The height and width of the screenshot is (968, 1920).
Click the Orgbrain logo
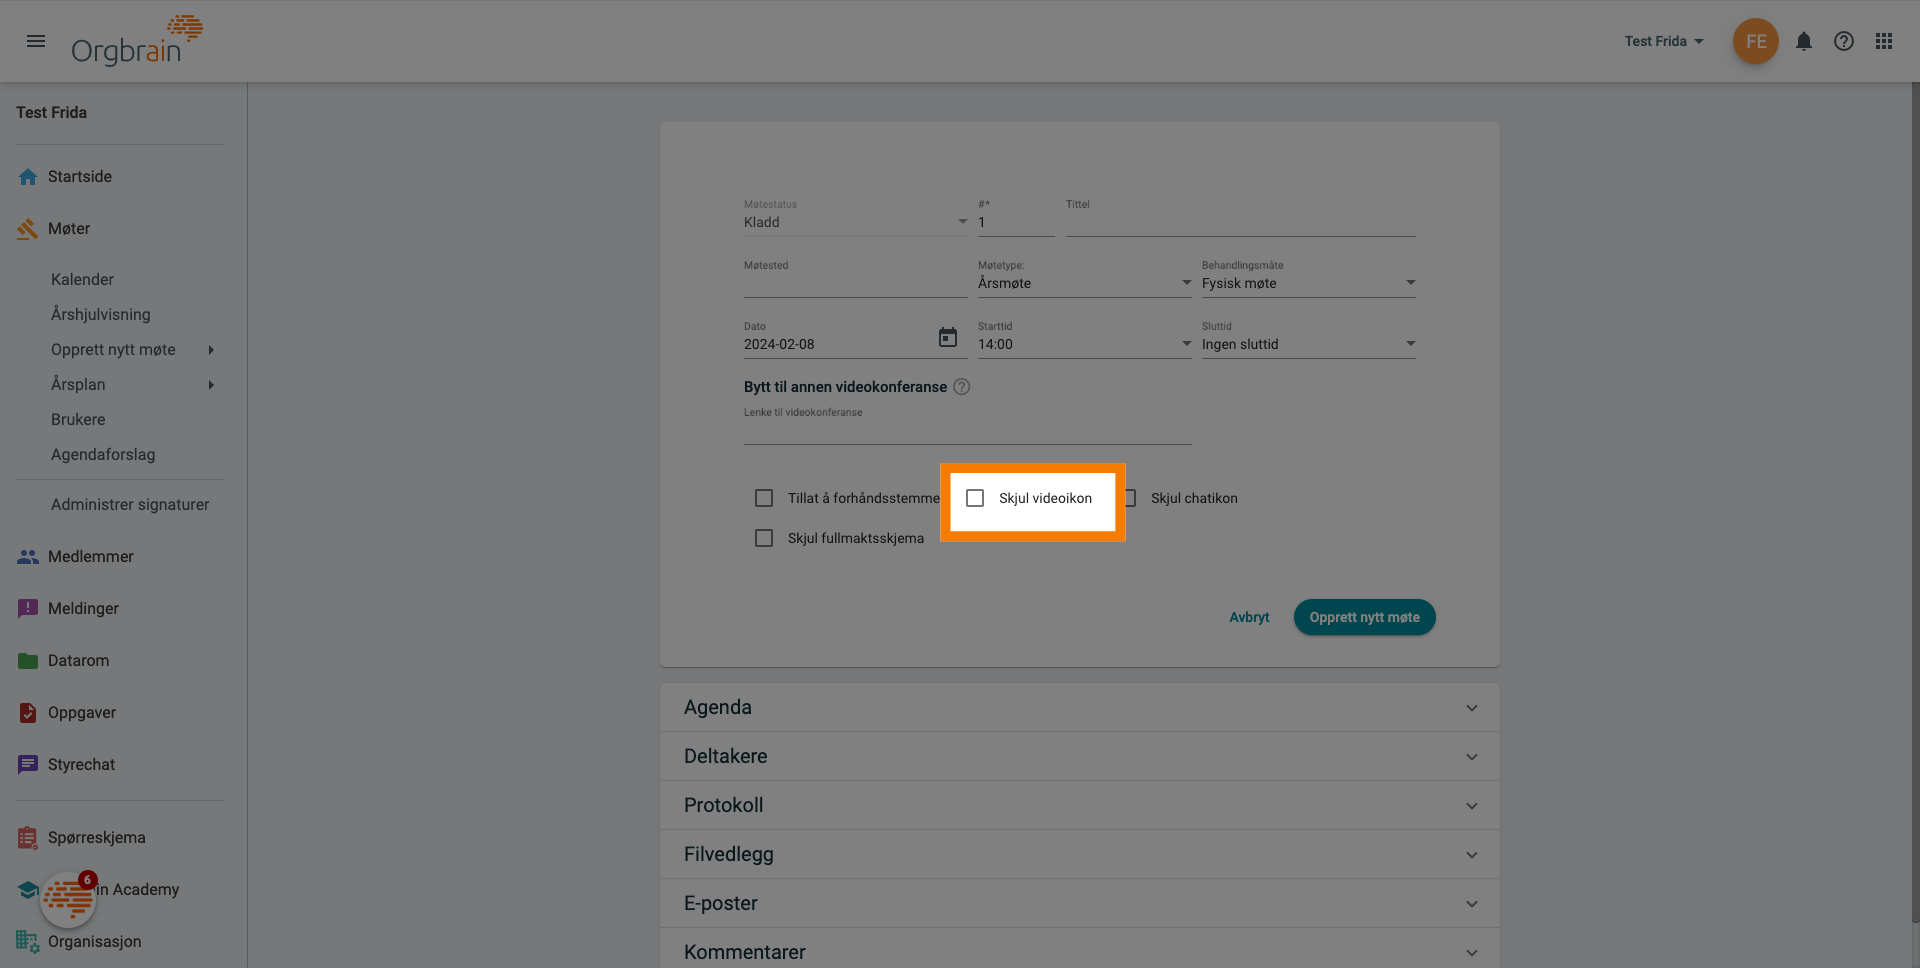coord(136,41)
